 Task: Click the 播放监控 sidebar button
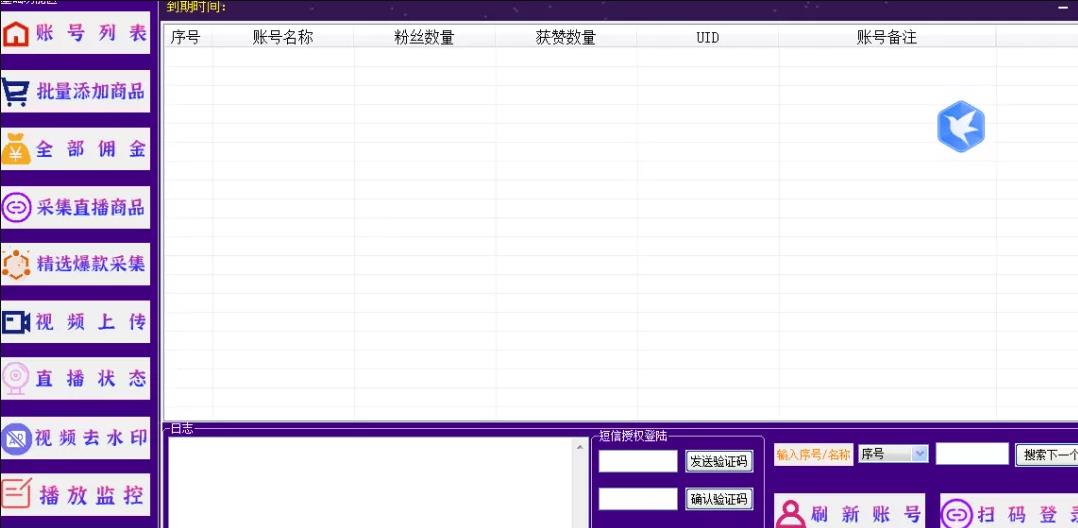pyautogui.click(x=76, y=494)
